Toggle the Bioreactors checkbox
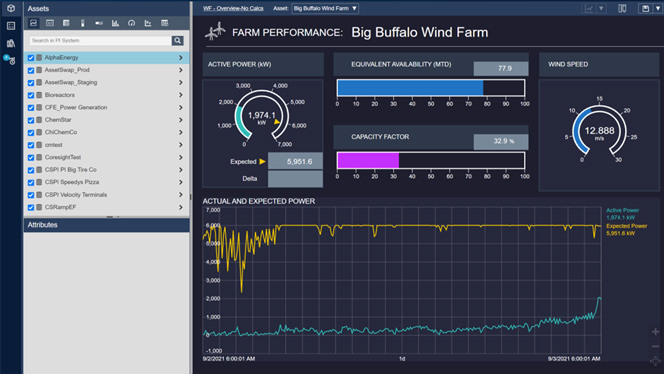This screenshot has height=374, width=664. click(31, 95)
